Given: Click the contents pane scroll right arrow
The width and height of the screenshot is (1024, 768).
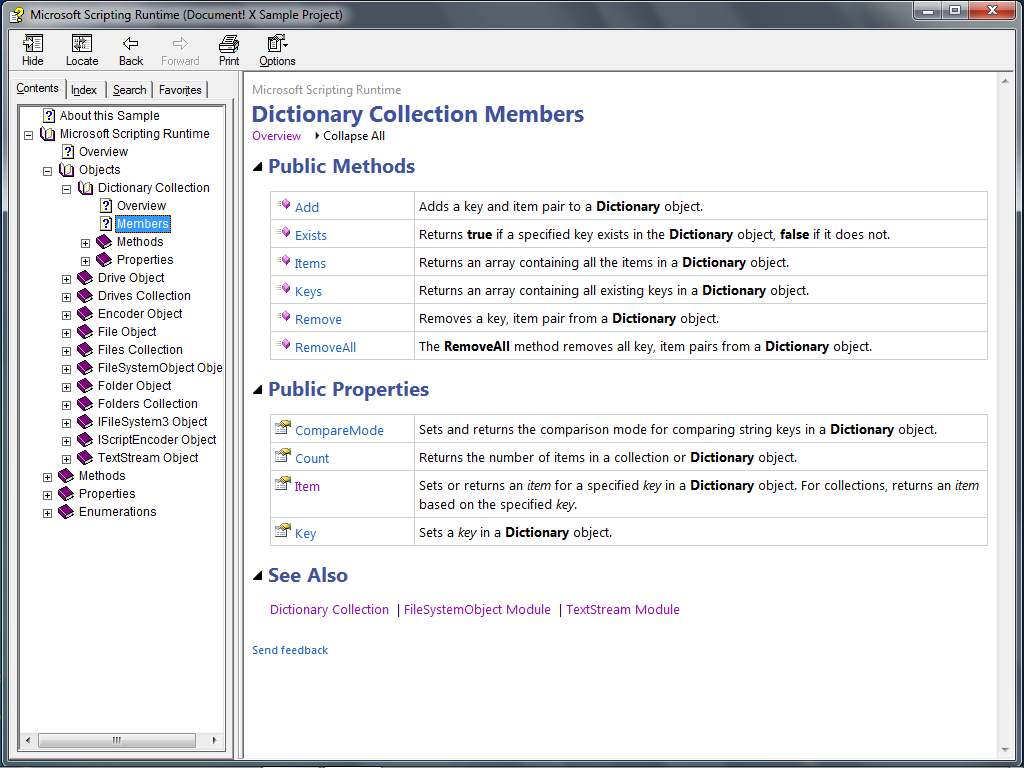Looking at the screenshot, I should (214, 740).
